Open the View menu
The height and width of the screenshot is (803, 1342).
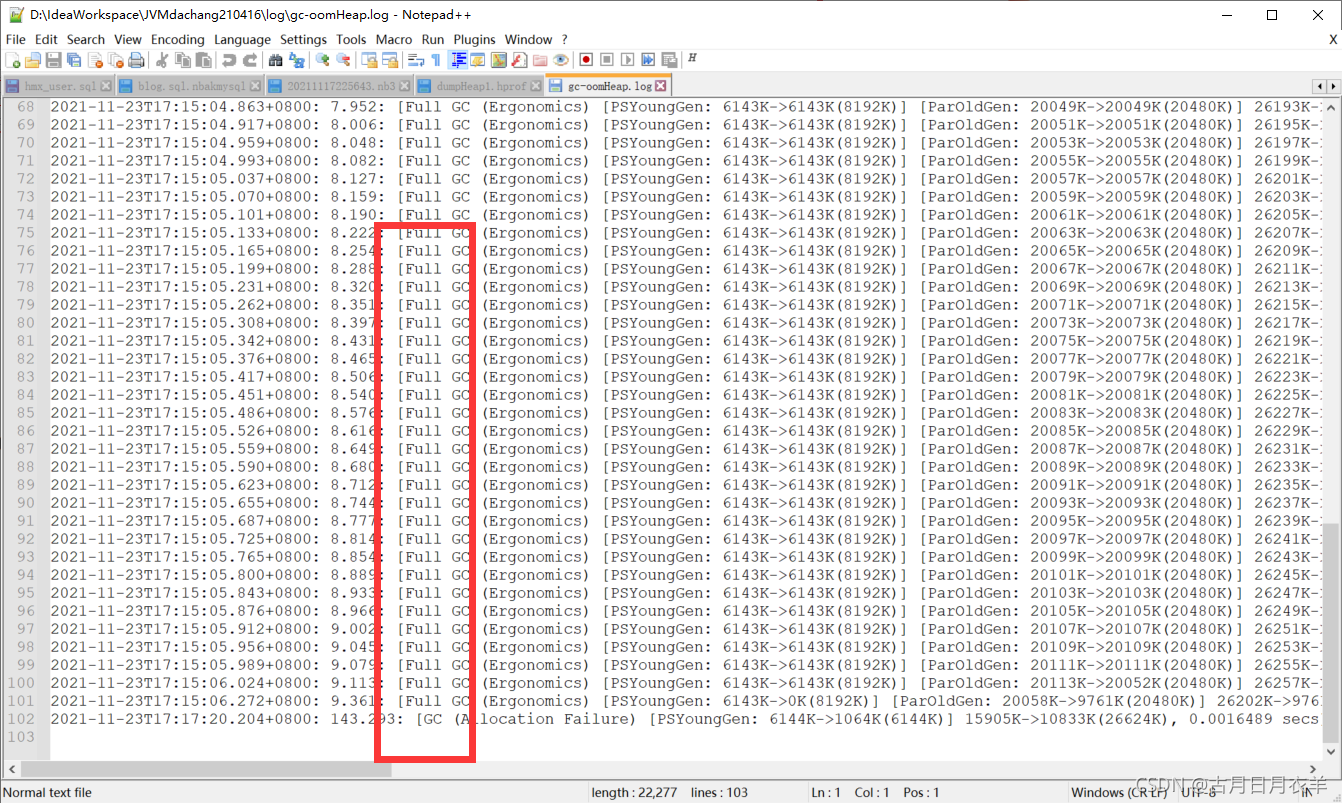[x=128, y=39]
